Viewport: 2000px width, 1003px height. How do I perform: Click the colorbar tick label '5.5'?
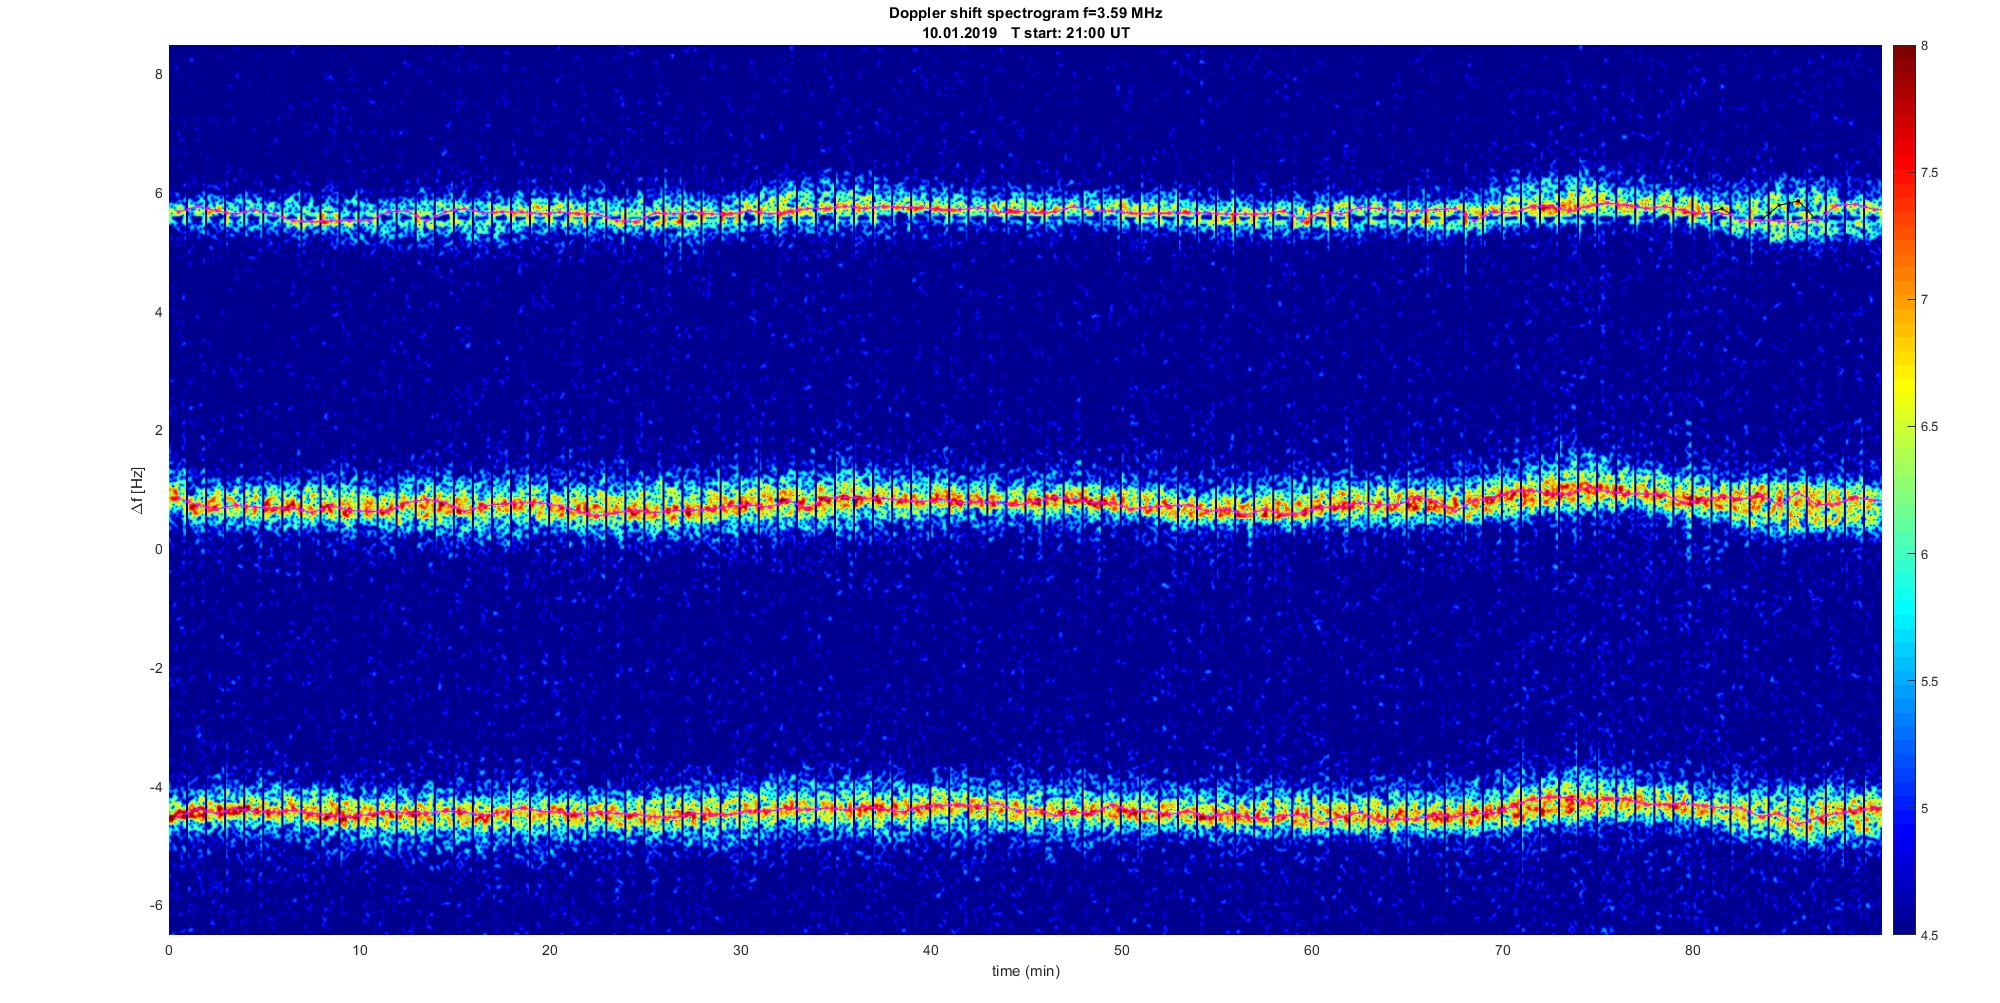(1930, 682)
